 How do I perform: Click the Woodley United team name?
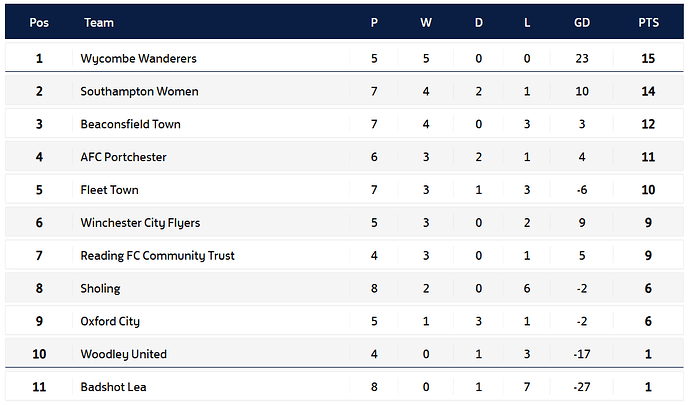pos(123,354)
